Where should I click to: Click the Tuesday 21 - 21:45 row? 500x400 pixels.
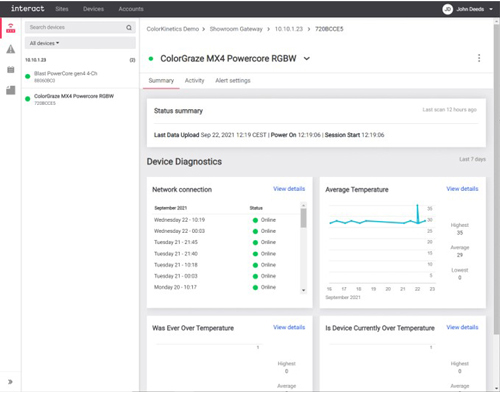227,242
